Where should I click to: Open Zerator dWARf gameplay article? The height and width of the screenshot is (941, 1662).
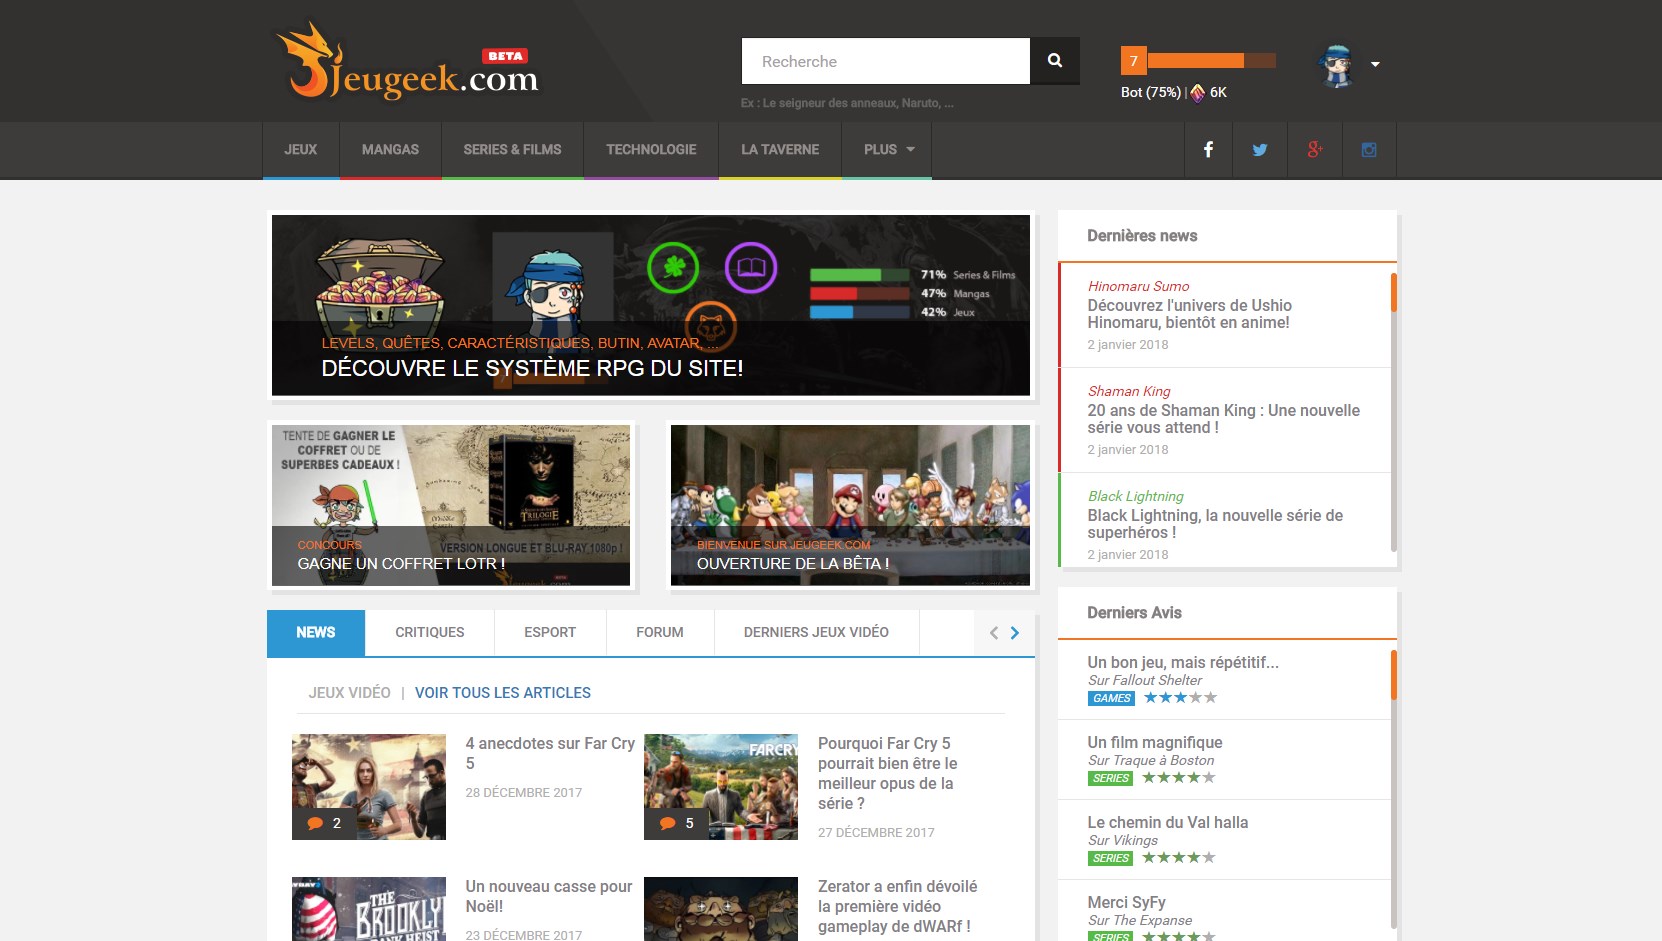(x=897, y=906)
